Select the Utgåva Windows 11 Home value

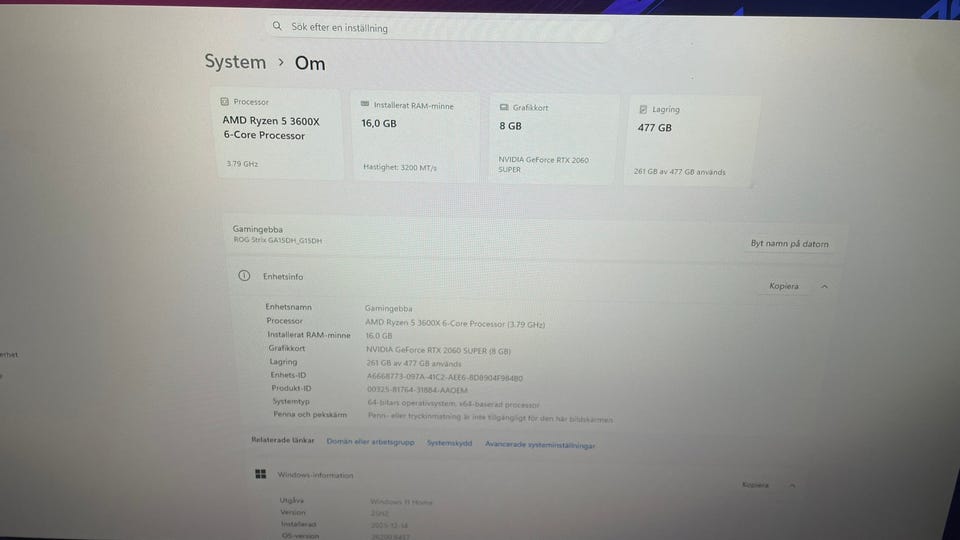401,501
